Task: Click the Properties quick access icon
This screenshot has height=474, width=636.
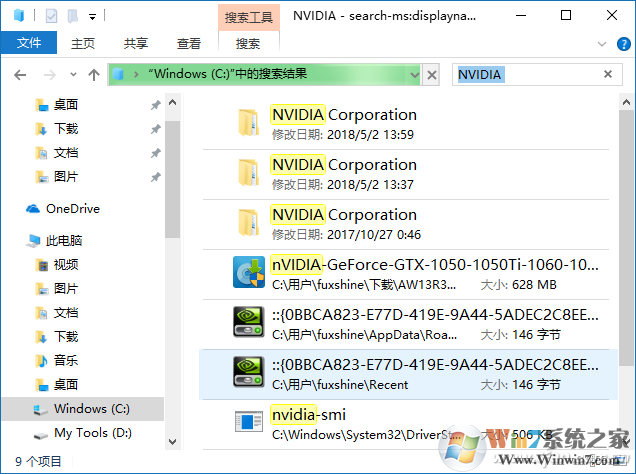Action: (51, 16)
